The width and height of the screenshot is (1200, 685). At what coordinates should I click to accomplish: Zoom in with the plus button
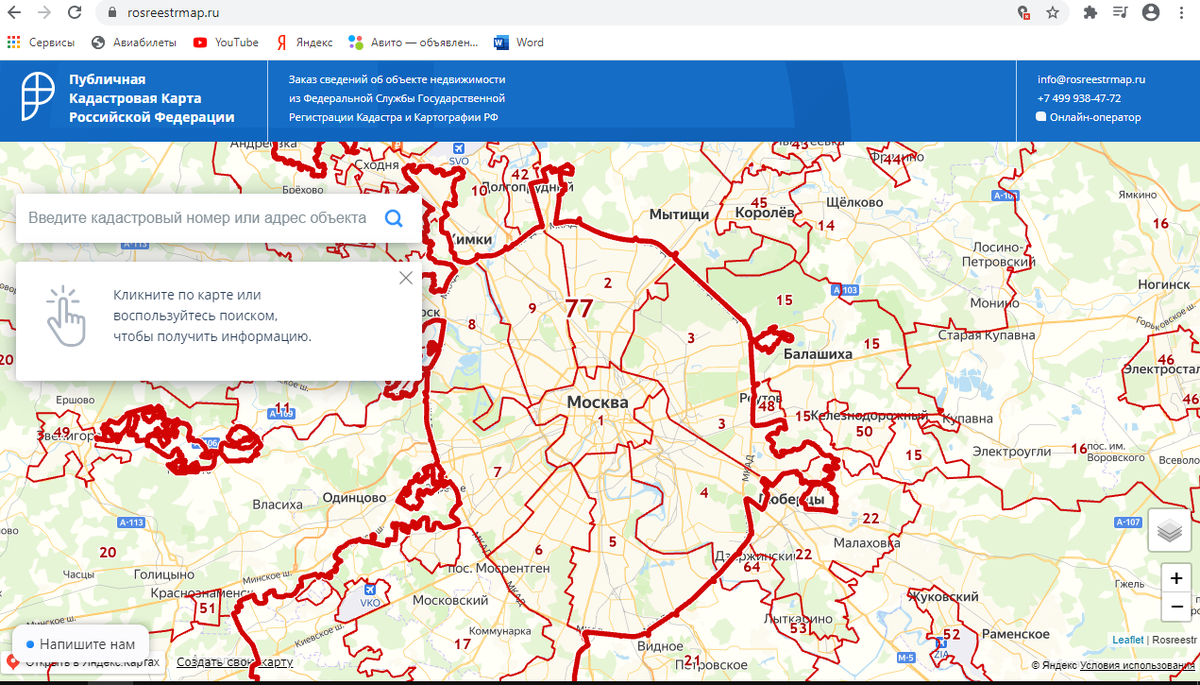(1176, 579)
